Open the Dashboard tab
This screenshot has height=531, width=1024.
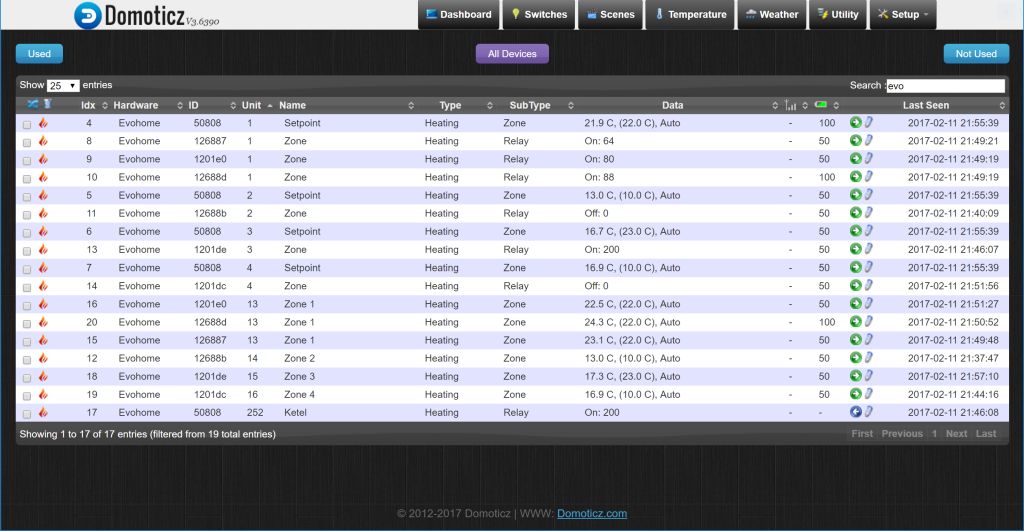pos(458,14)
